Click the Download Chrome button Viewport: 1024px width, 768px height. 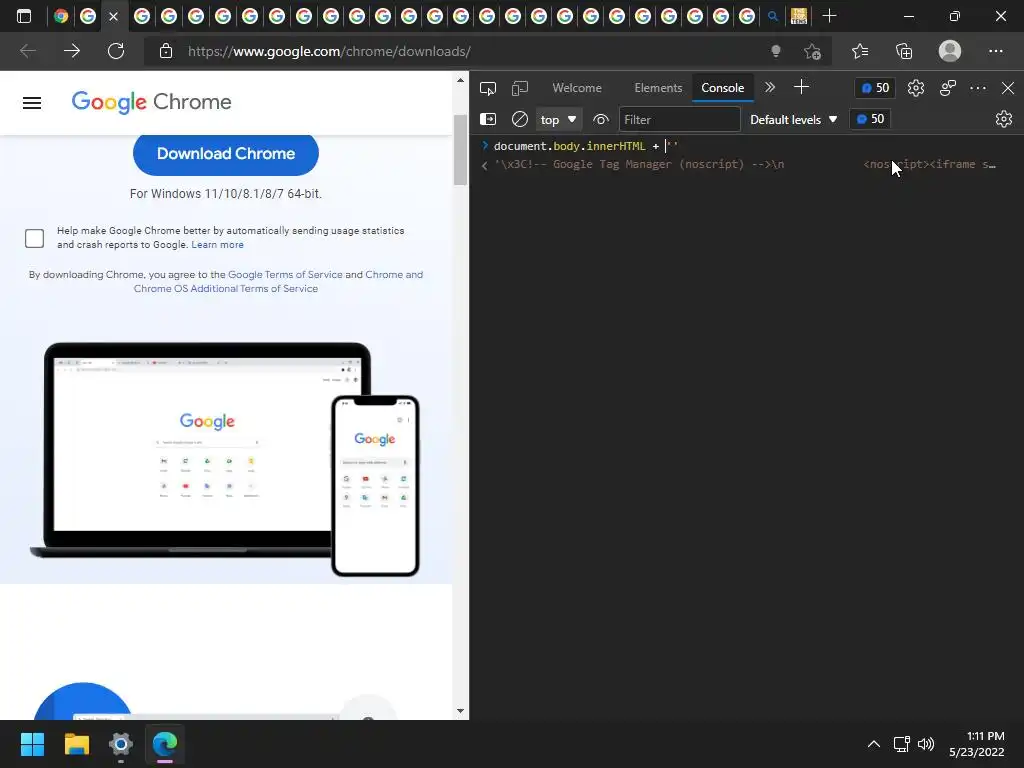tap(226, 154)
